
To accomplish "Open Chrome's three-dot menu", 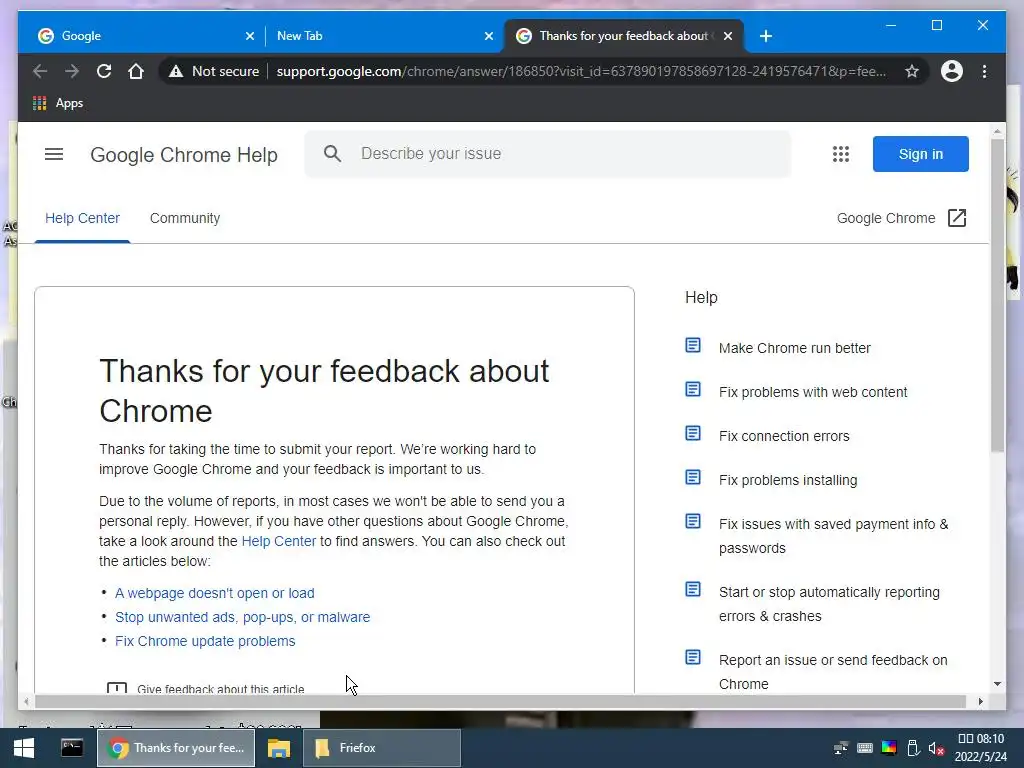I will click(x=984, y=71).
